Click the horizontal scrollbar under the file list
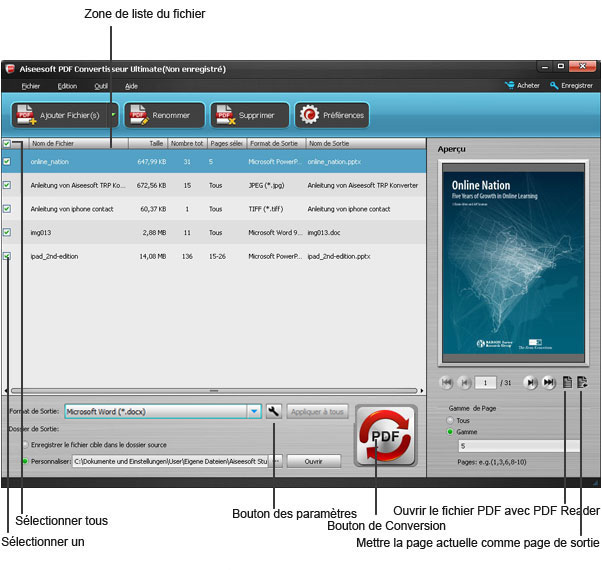602x570 pixels. coord(211,390)
